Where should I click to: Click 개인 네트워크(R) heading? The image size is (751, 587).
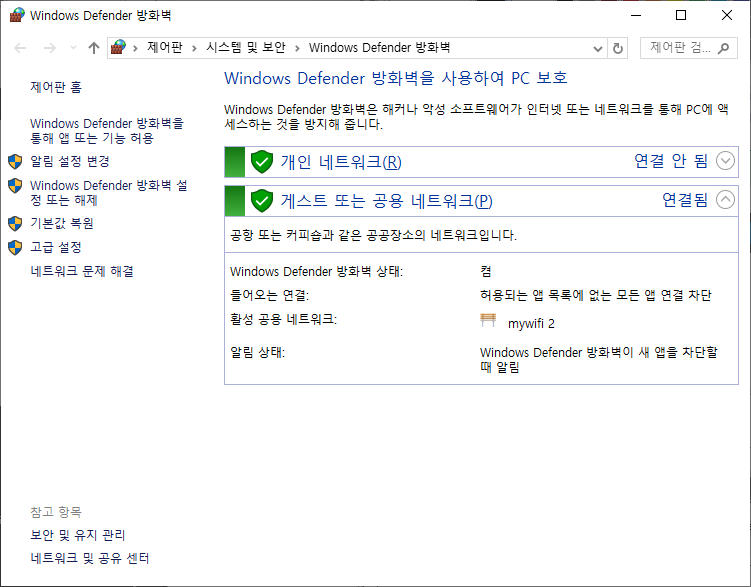pos(341,162)
